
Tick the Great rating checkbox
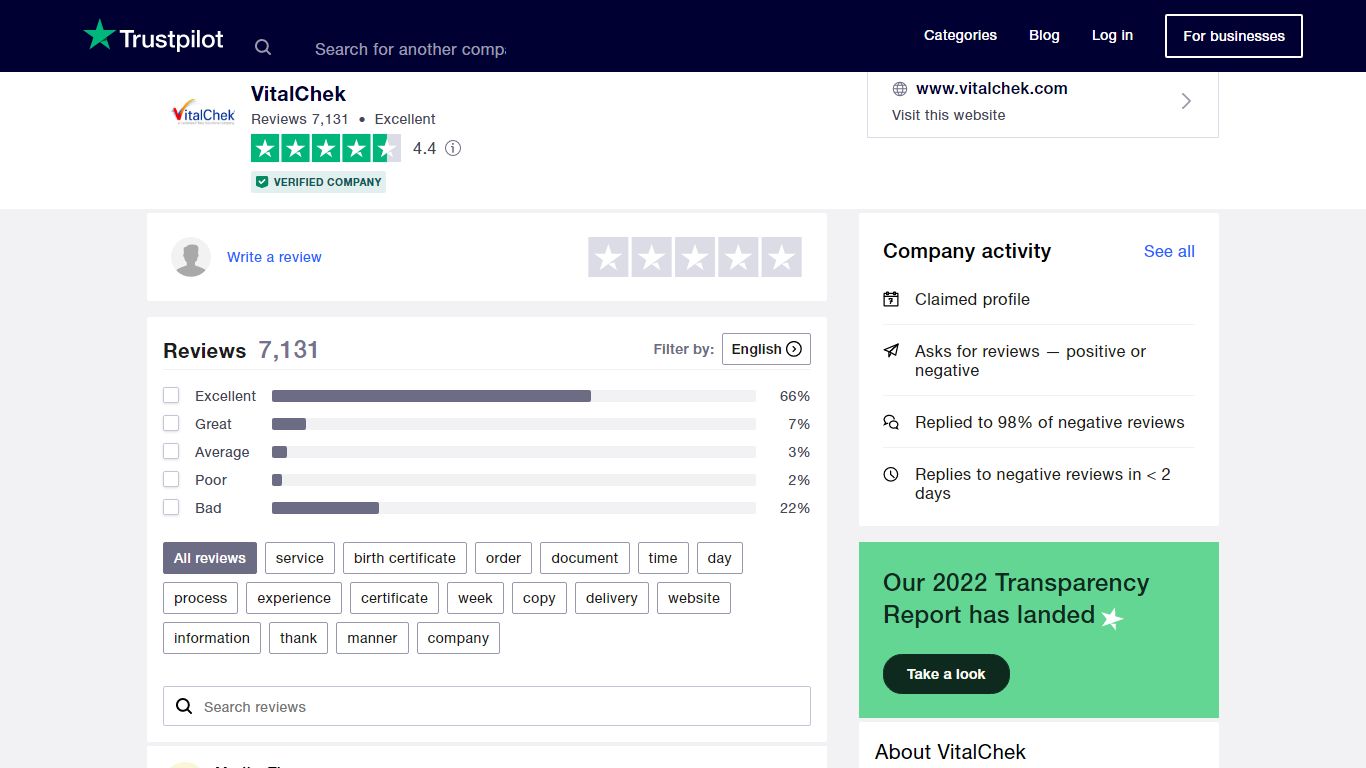tap(171, 424)
